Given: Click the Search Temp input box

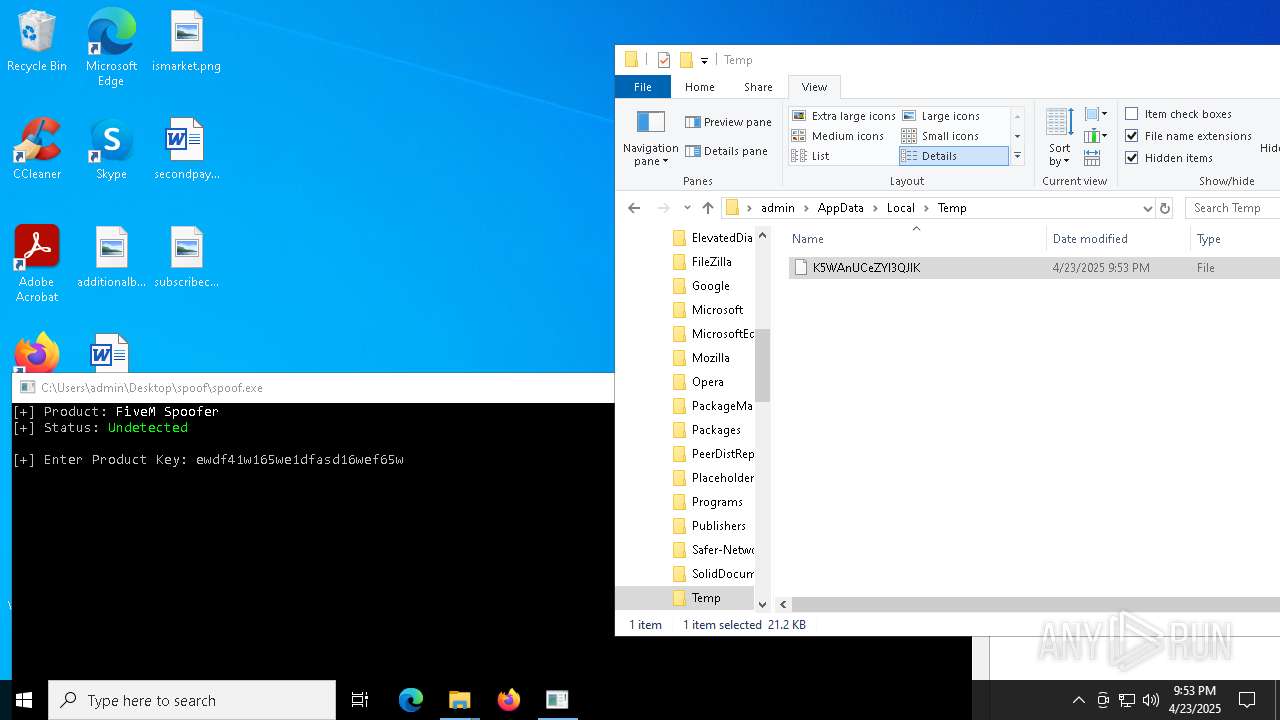Looking at the screenshot, I should pyautogui.click(x=1233, y=208).
